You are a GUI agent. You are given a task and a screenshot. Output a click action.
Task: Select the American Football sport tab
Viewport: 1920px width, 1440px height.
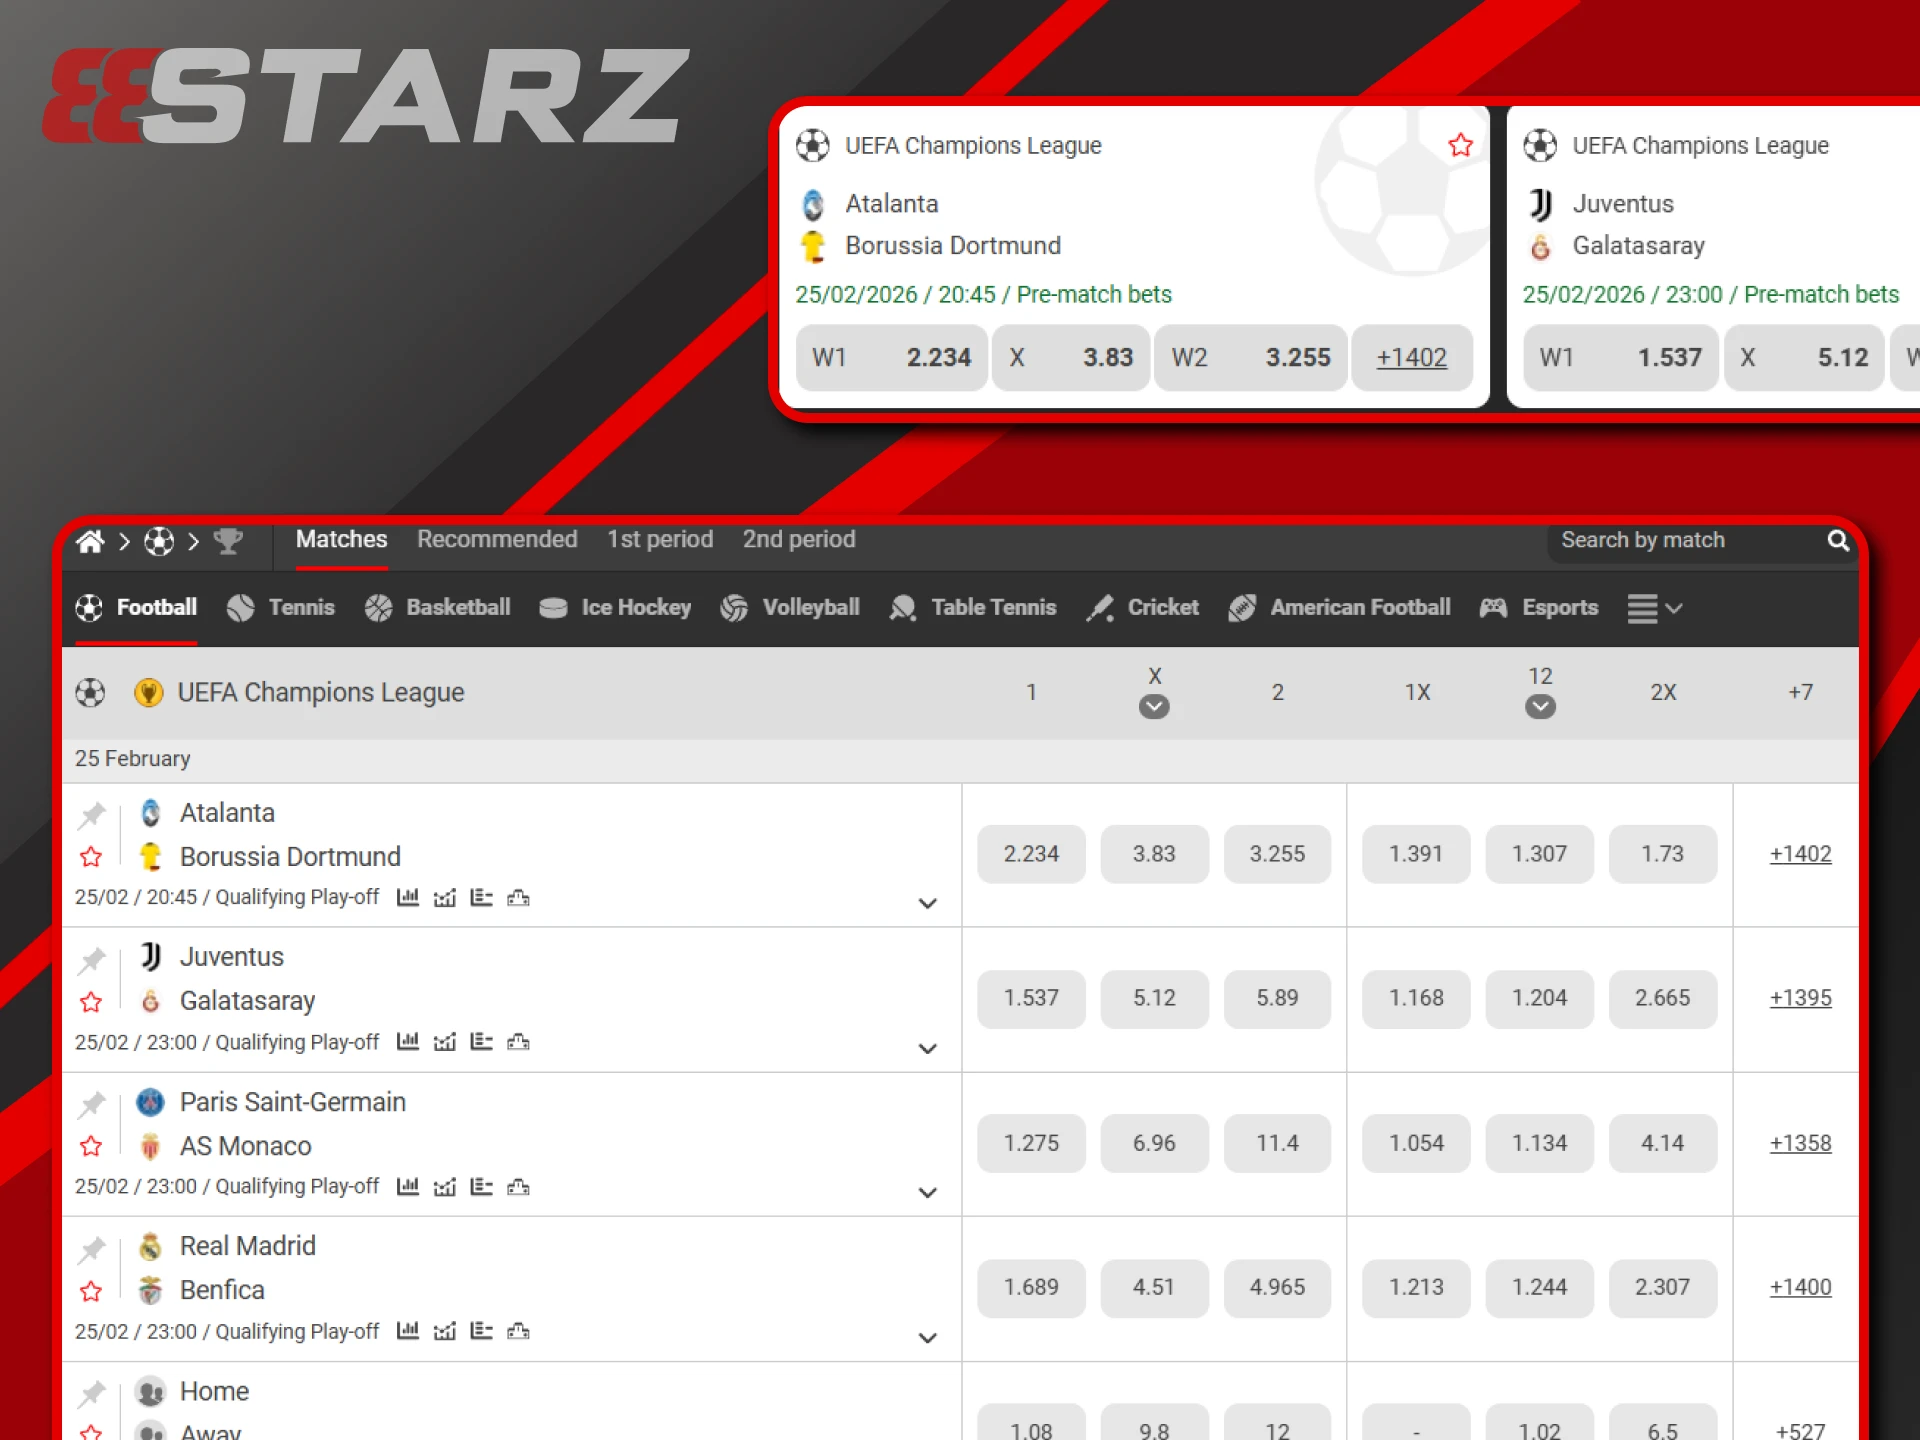tap(1340, 607)
